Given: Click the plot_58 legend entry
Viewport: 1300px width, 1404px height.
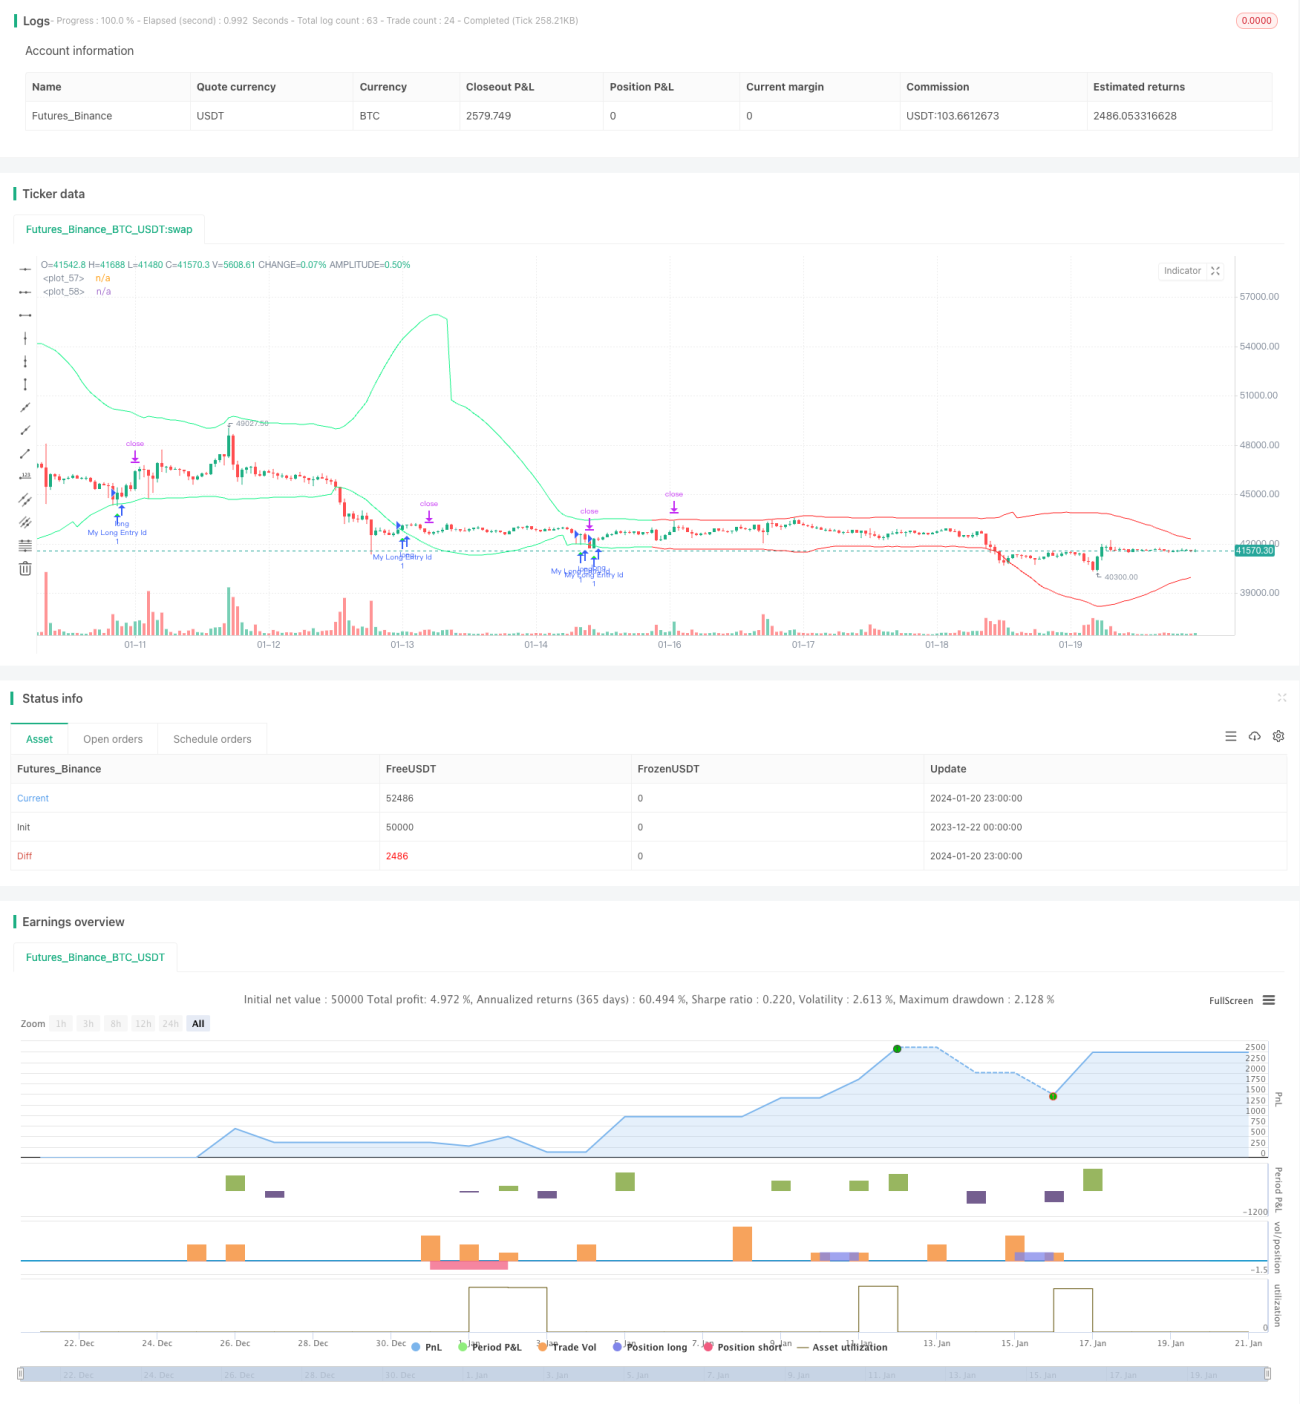Looking at the screenshot, I should pos(77,292).
